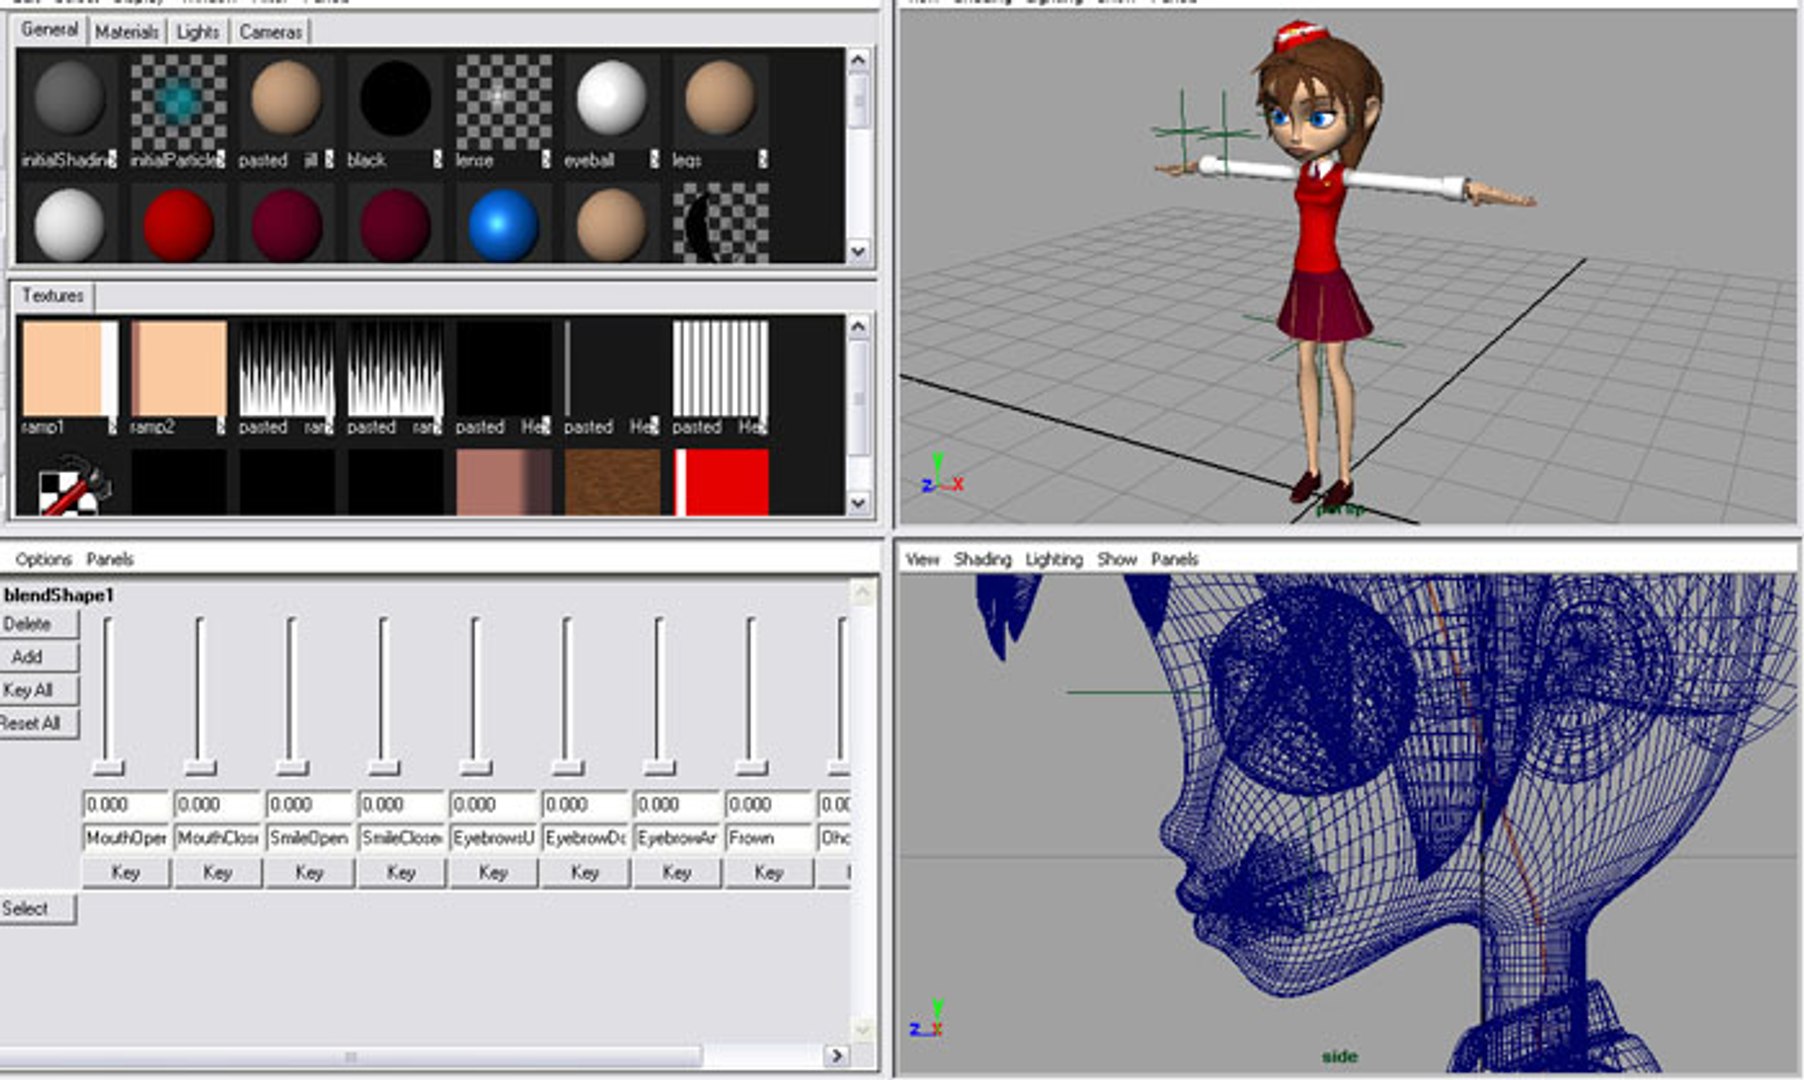Screen dimensions: 1804x1080
Task: Select the black curved checkered material swatch
Action: [720, 225]
